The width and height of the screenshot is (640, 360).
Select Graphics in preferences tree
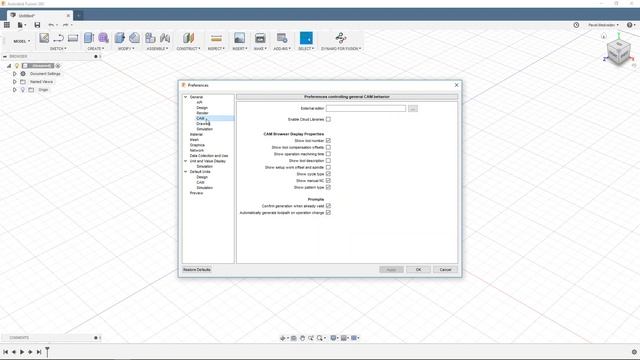[x=197, y=145]
